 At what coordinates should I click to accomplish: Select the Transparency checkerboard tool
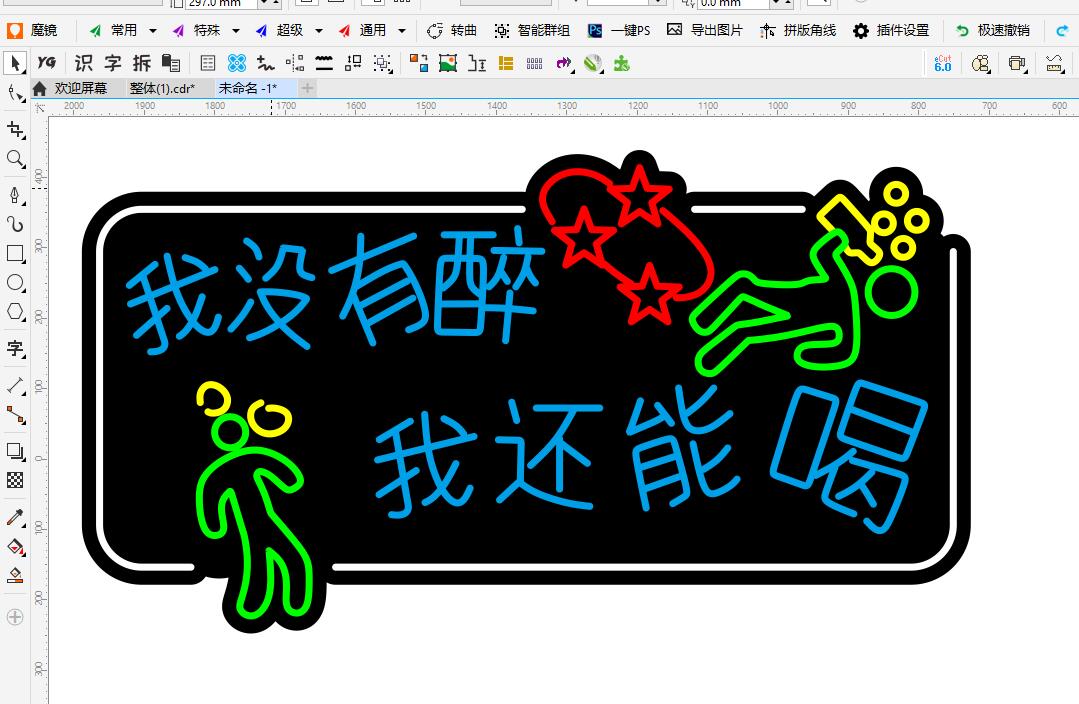pyautogui.click(x=14, y=480)
